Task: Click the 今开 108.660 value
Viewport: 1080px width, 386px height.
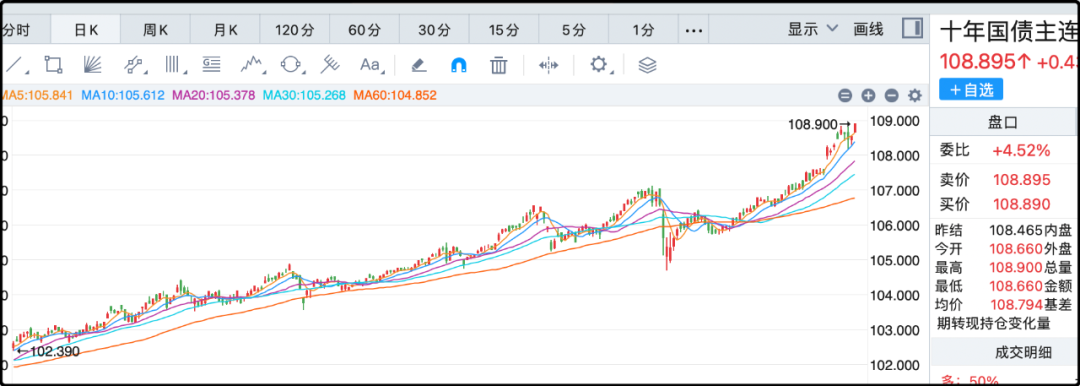Action: pyautogui.click(x=1017, y=249)
